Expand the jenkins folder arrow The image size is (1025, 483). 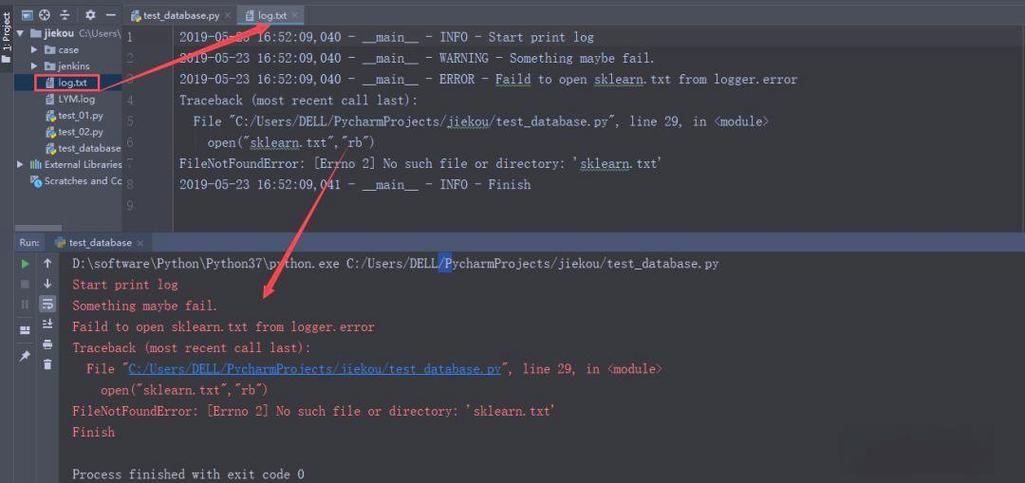(x=34, y=66)
